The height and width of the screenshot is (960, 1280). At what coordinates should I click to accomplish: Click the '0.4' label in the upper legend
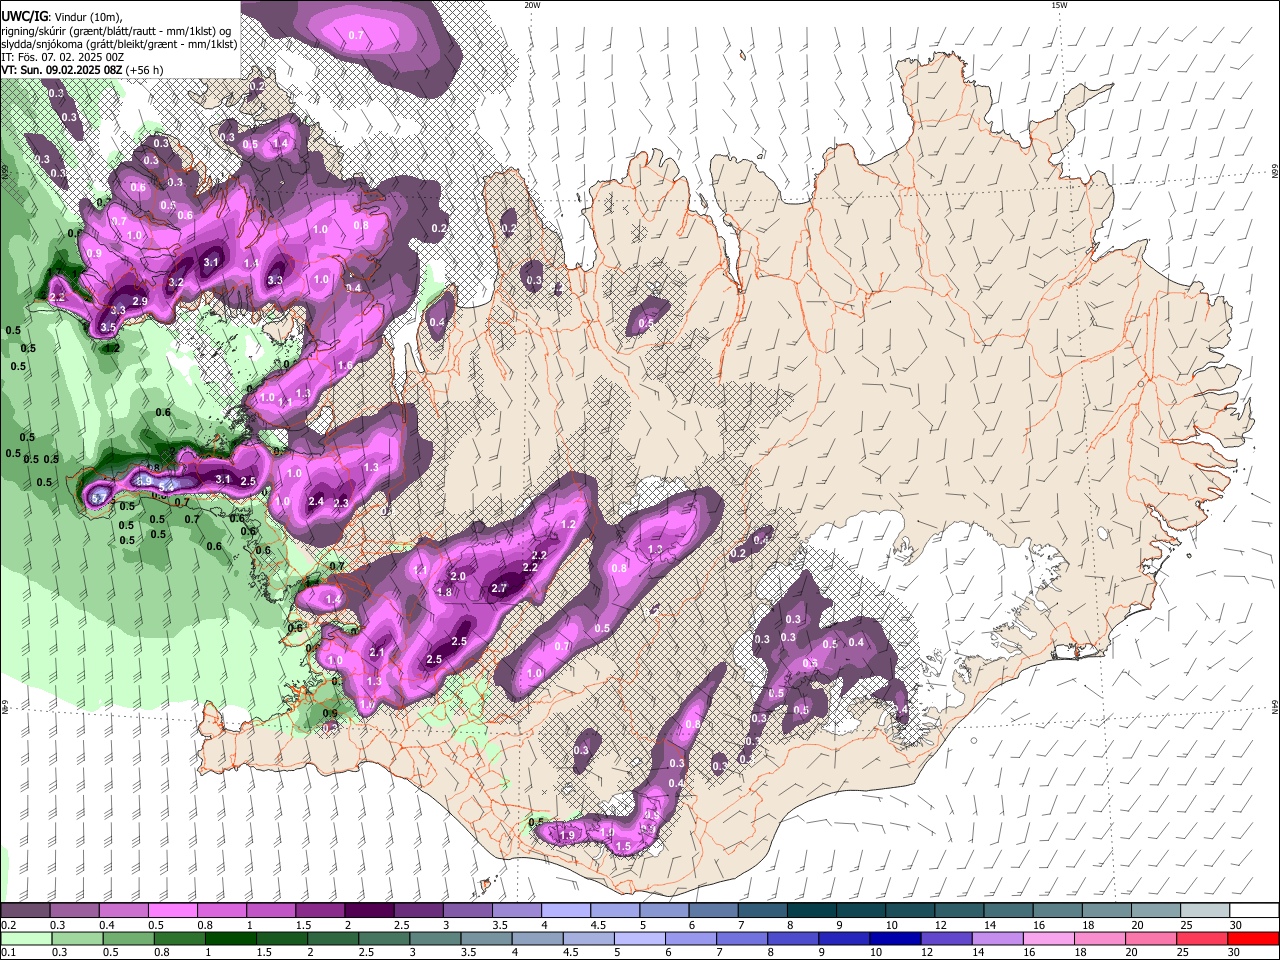(x=107, y=925)
